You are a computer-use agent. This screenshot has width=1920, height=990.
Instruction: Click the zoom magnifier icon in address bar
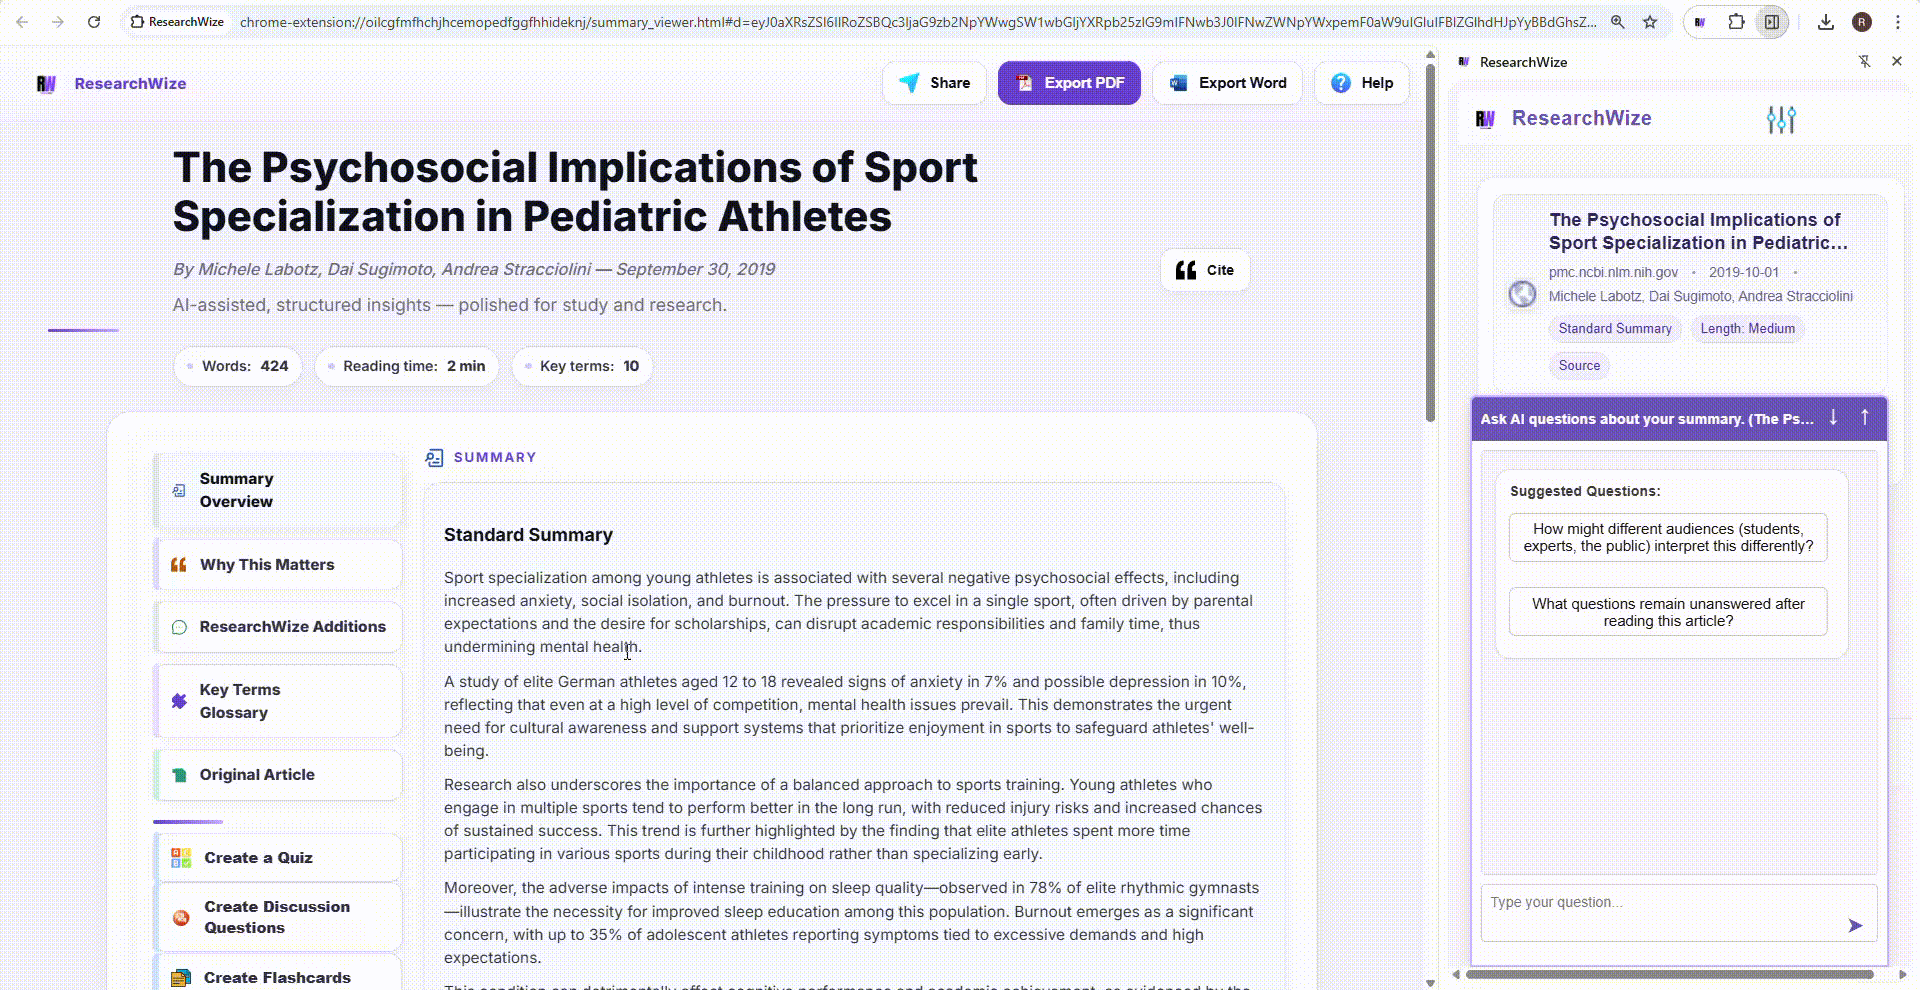point(1617,22)
